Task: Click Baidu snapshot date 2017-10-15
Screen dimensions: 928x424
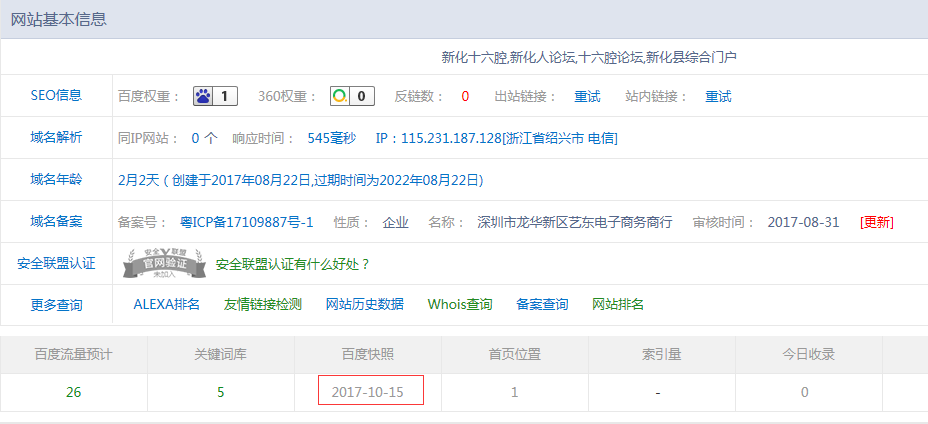Action: [367, 392]
